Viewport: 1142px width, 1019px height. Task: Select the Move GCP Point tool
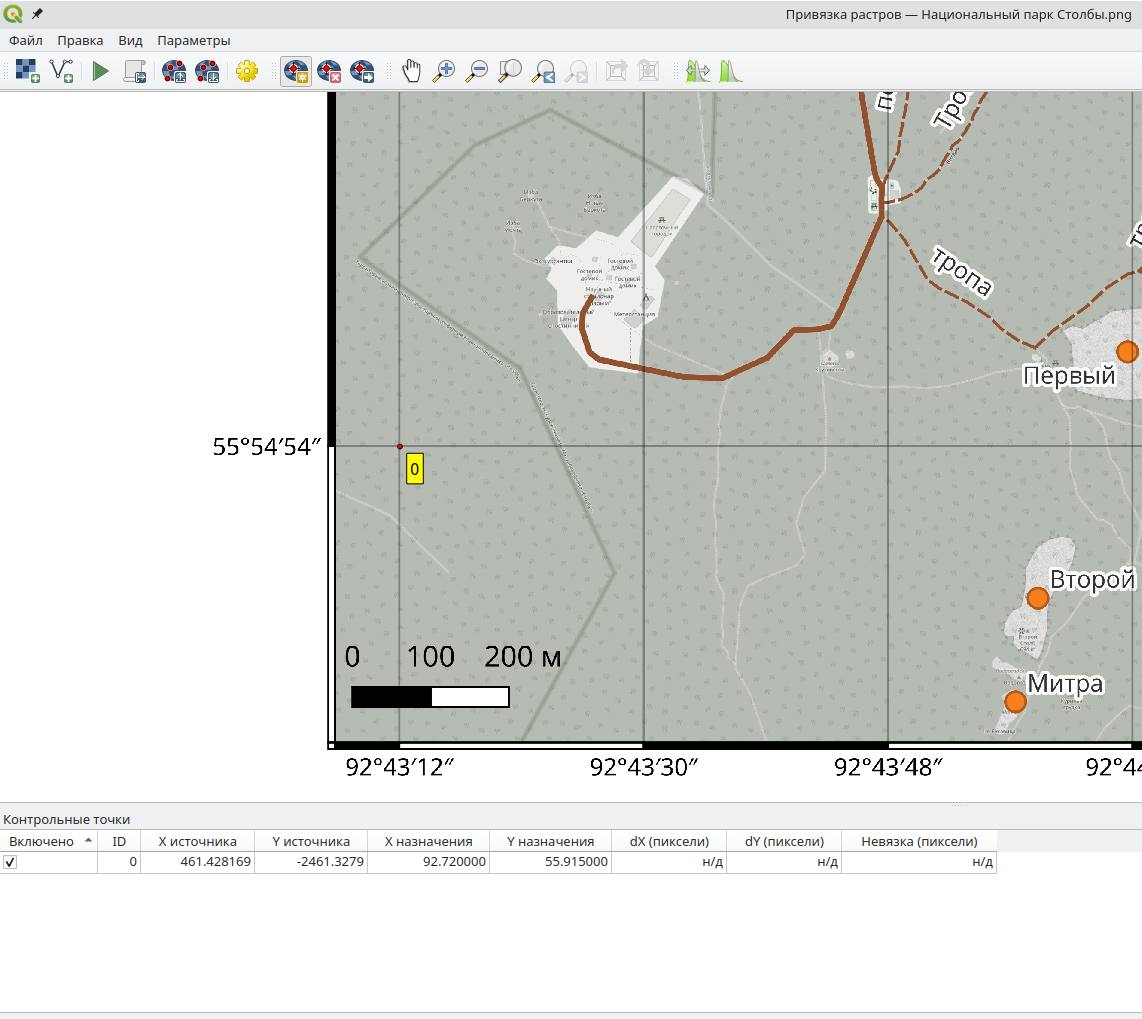click(x=362, y=71)
